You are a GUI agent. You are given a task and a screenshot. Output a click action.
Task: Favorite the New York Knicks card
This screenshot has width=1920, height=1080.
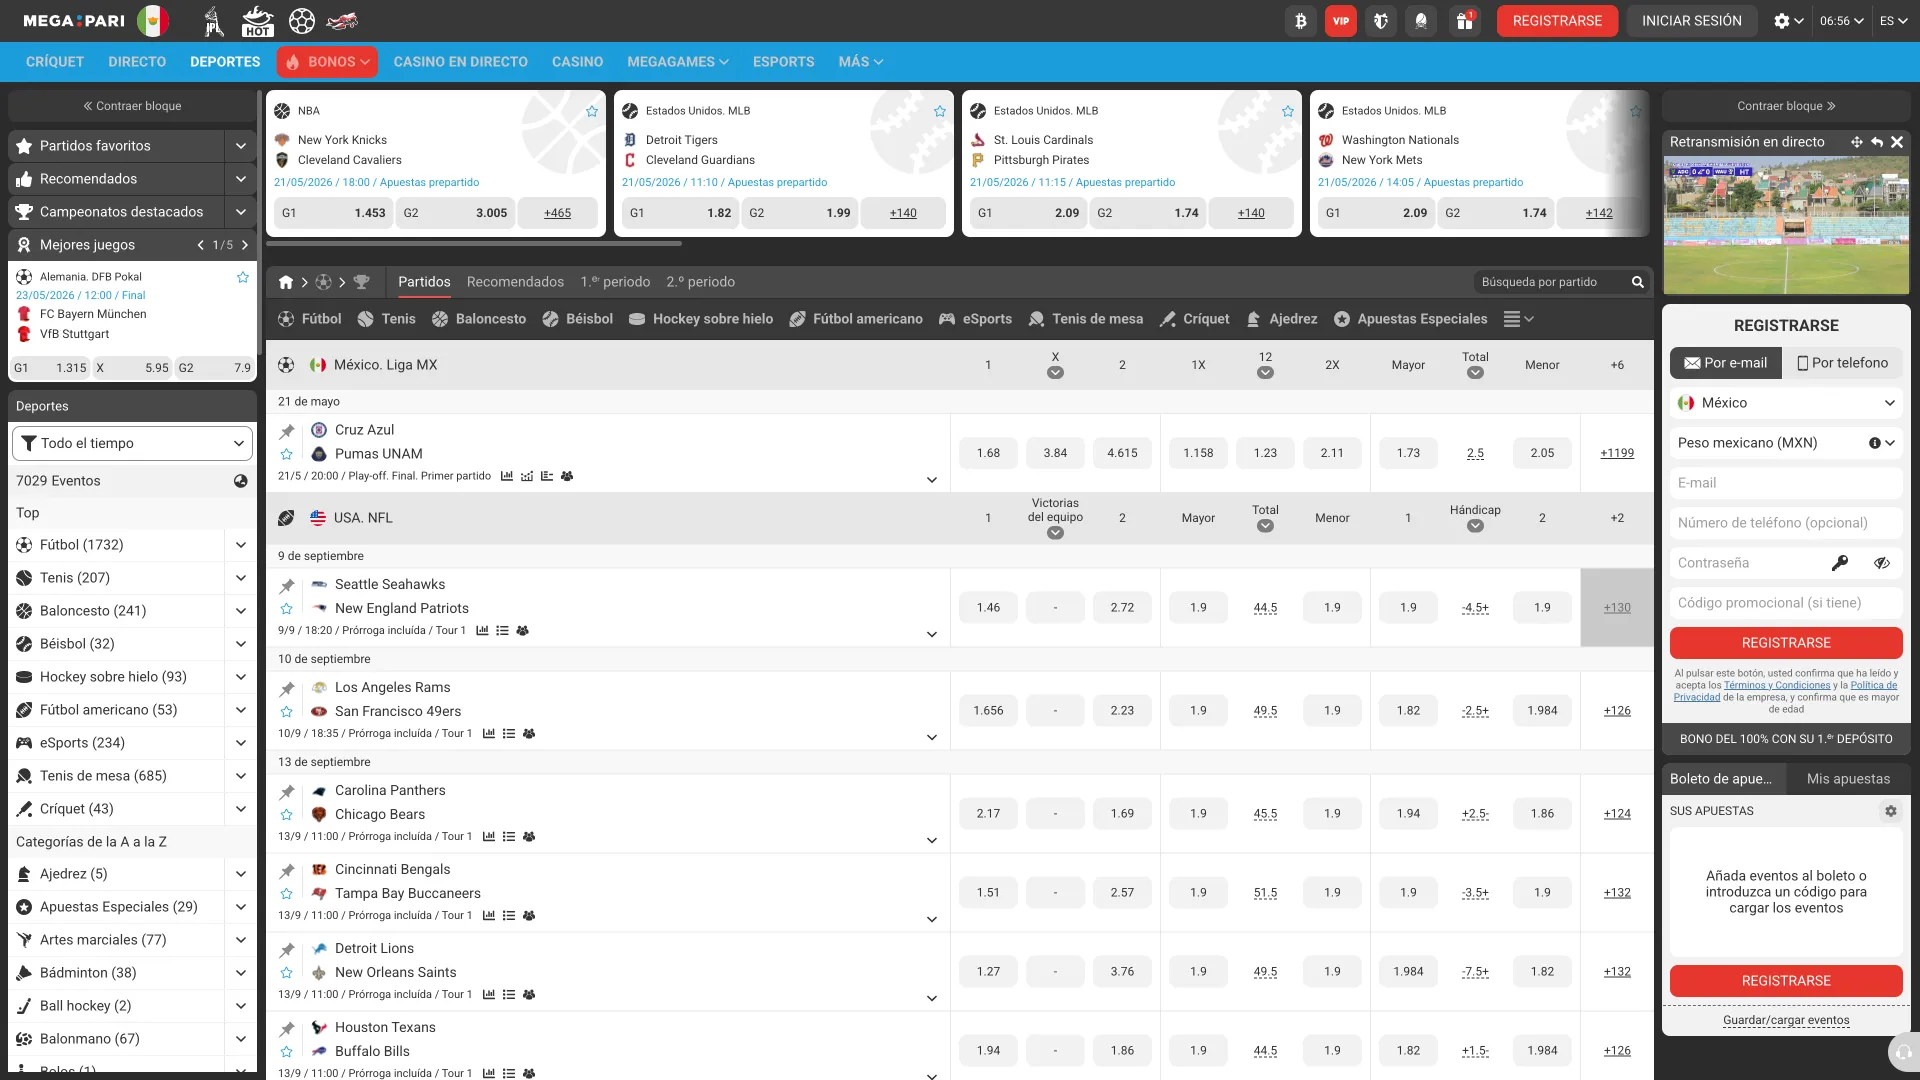pyautogui.click(x=592, y=111)
